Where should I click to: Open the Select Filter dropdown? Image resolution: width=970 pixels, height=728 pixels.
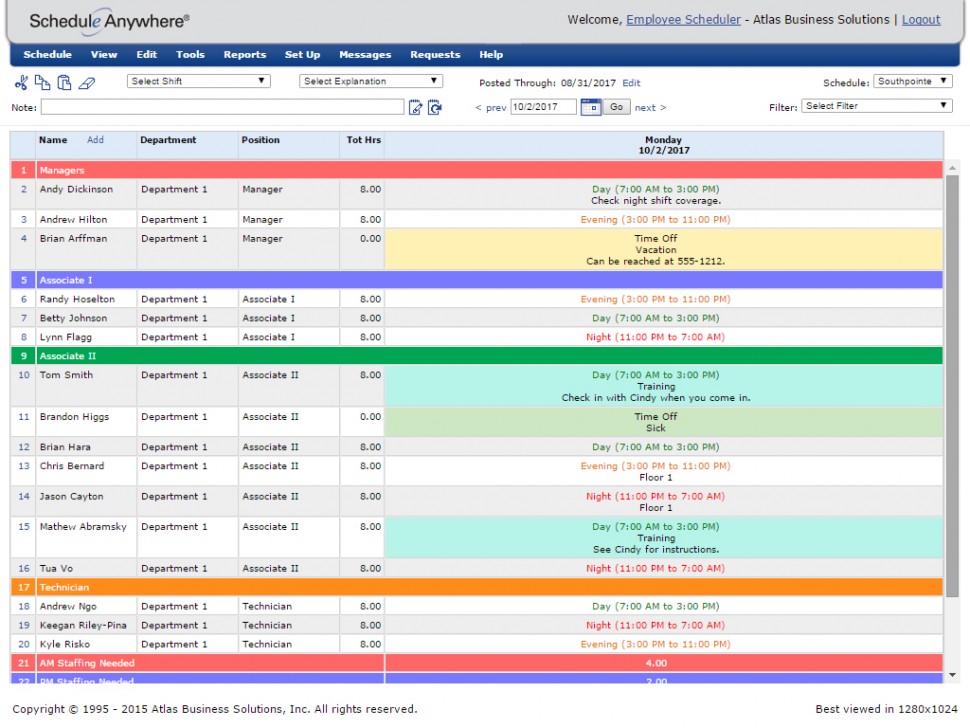(877, 106)
